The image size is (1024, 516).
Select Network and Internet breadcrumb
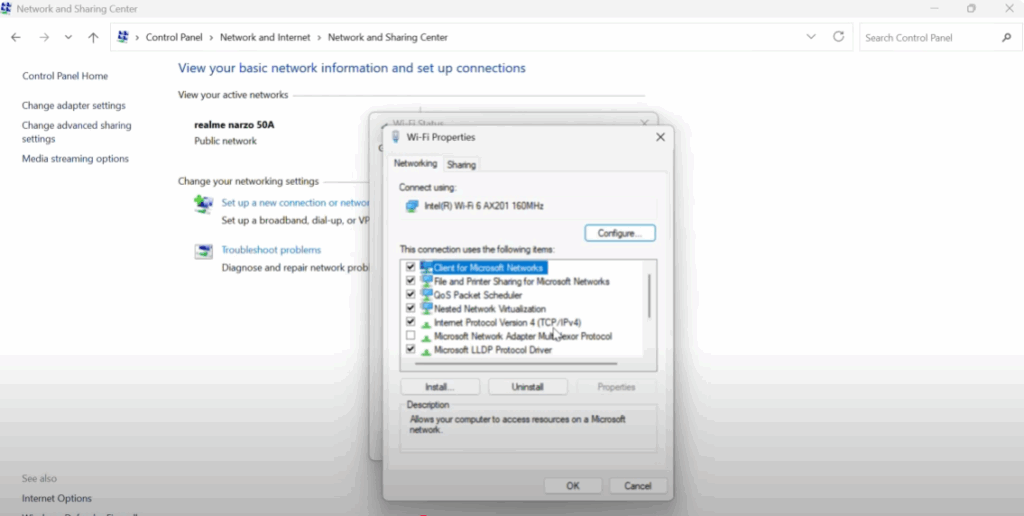(x=265, y=38)
